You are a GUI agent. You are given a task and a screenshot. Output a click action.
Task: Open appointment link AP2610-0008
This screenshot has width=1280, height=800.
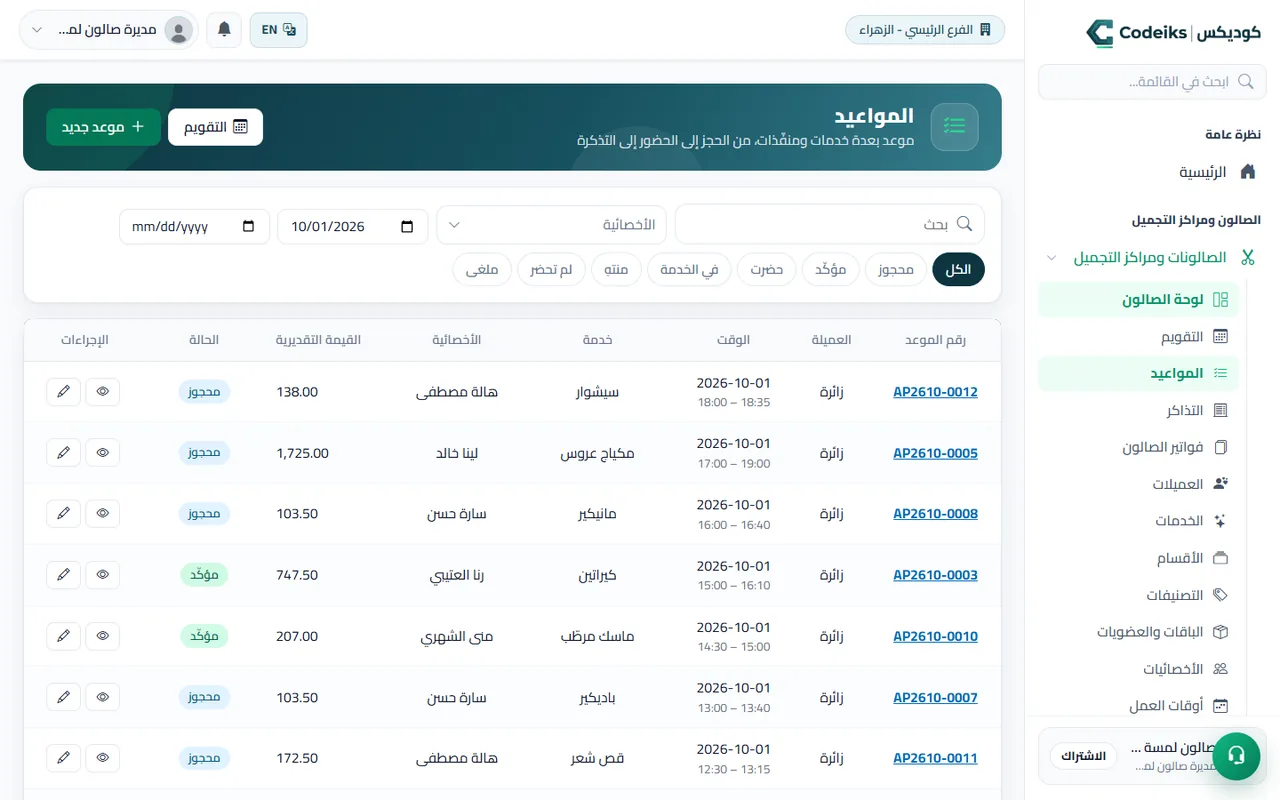[935, 514]
